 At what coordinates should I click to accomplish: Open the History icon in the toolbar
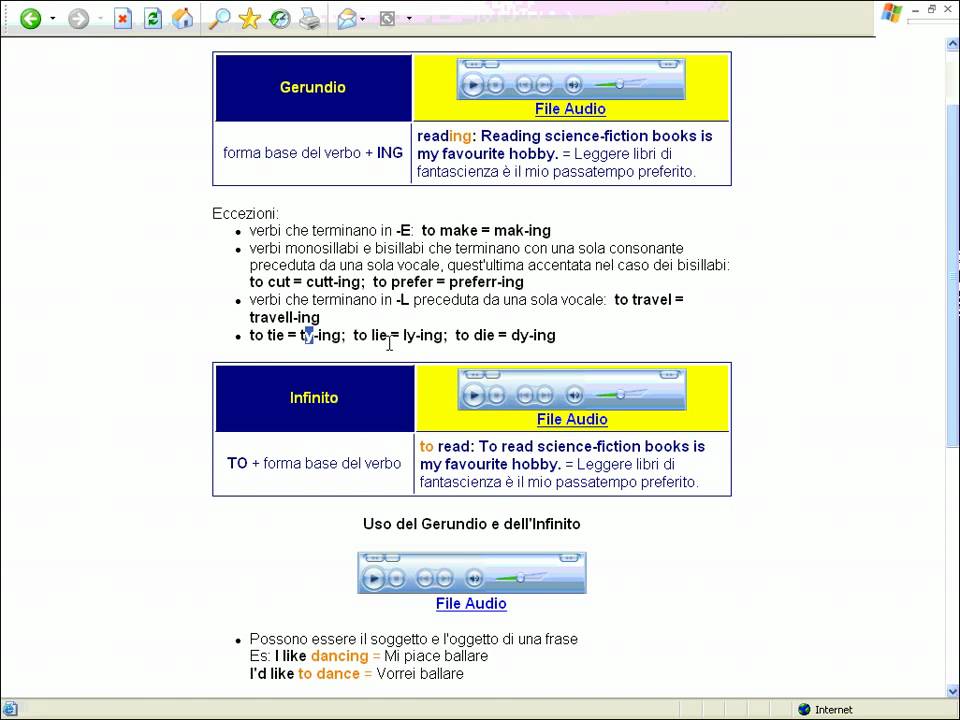[x=280, y=18]
